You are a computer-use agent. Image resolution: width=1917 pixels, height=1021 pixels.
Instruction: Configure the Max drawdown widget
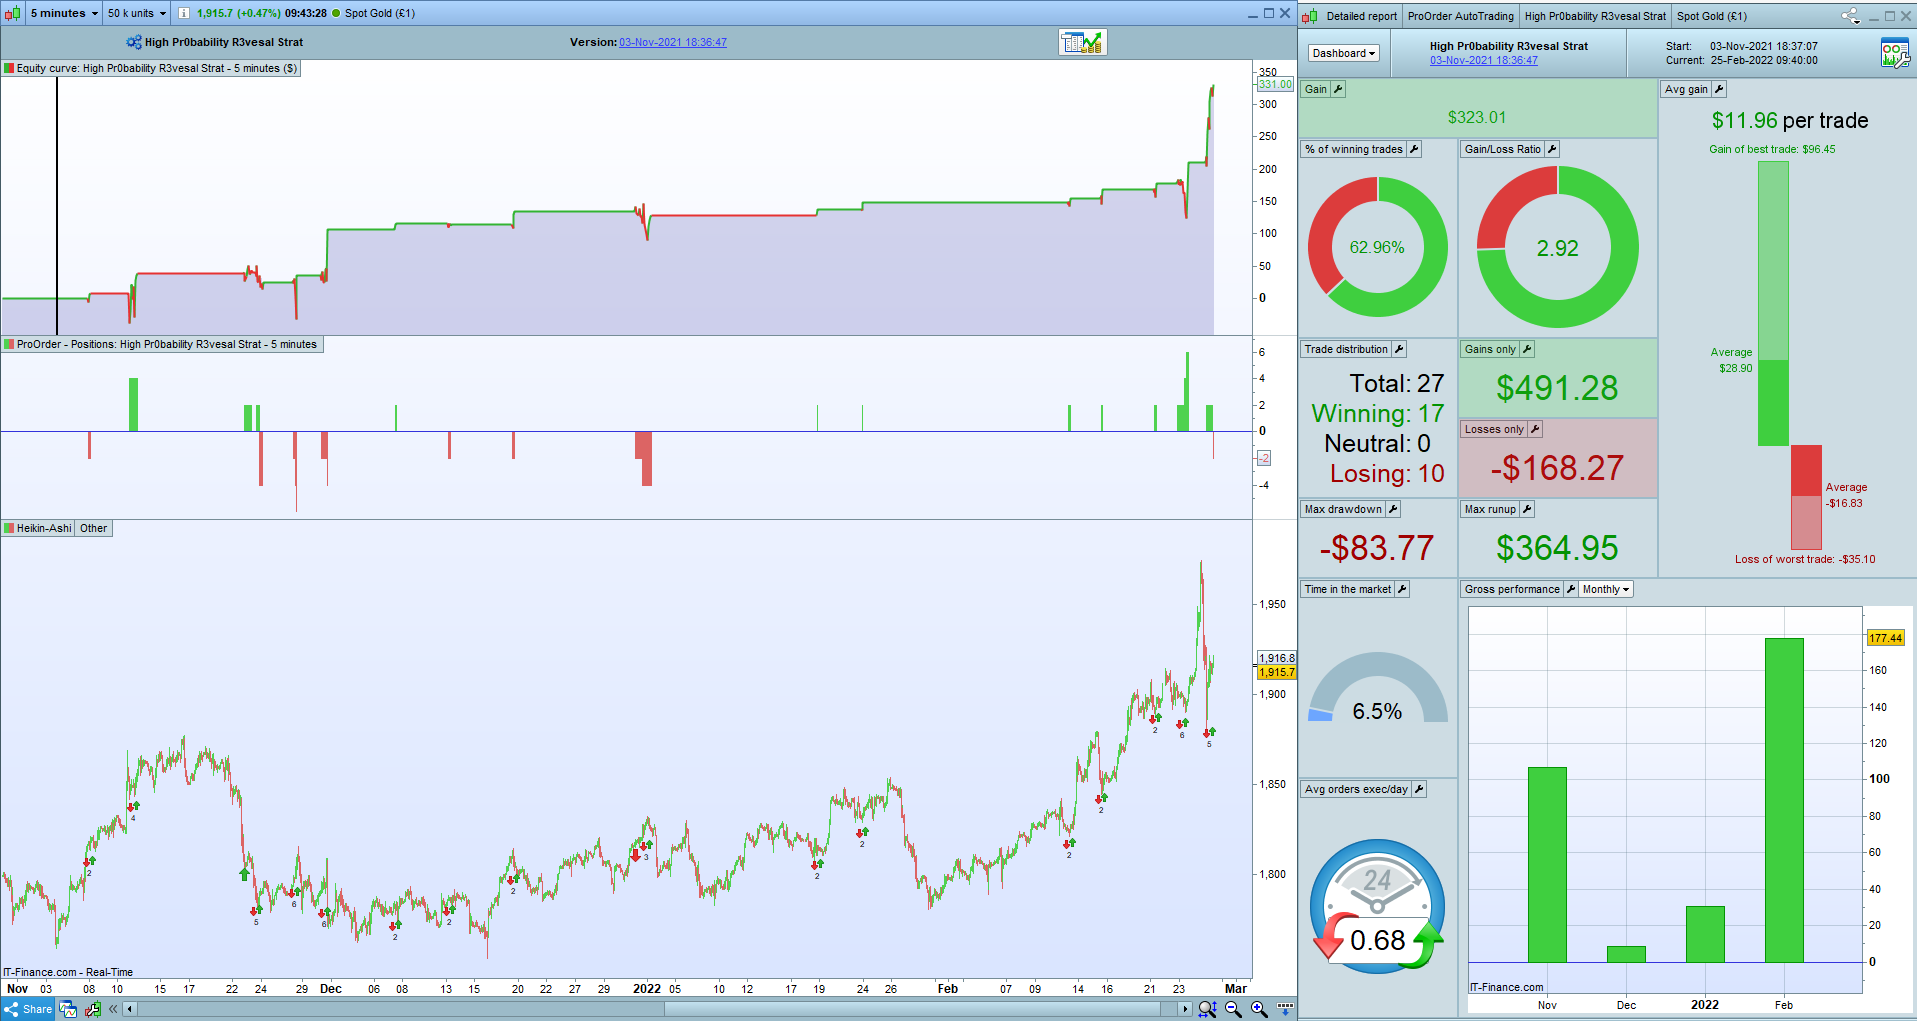point(1393,509)
